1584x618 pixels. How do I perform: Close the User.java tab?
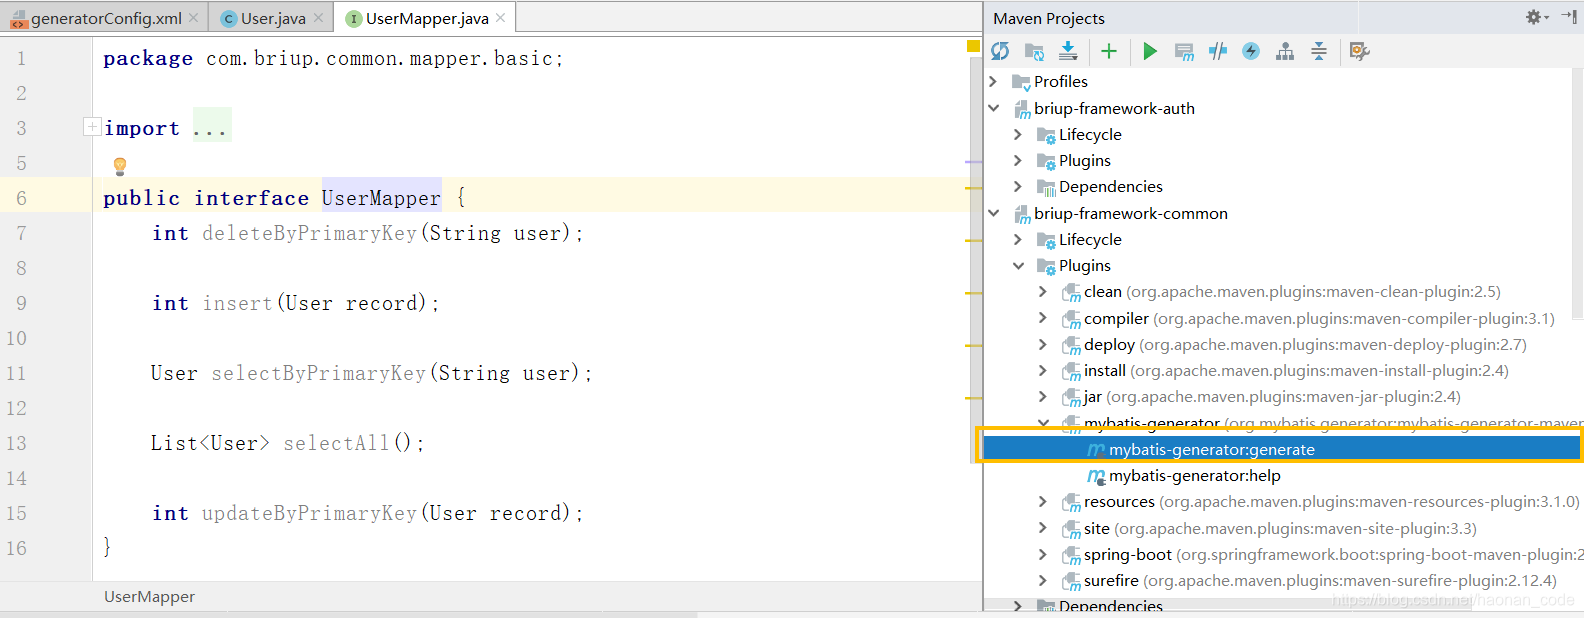318,18
